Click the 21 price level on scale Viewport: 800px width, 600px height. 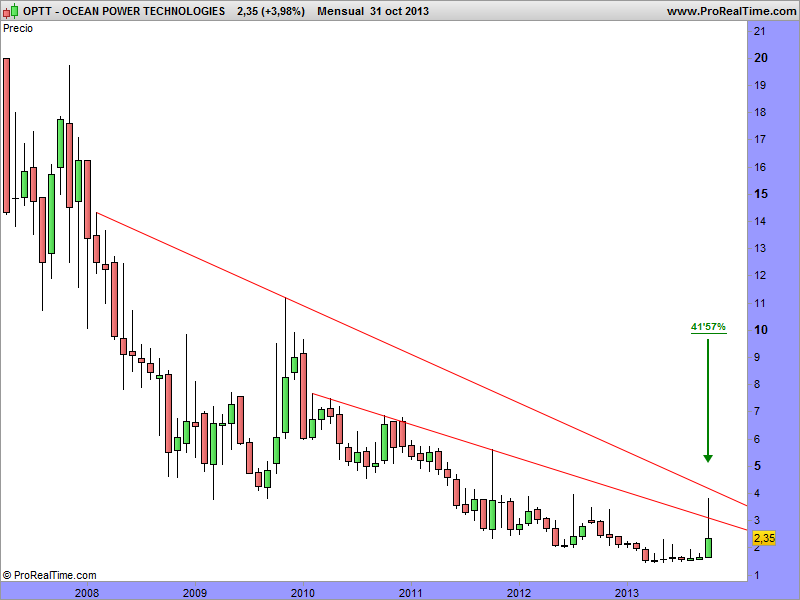coord(760,31)
